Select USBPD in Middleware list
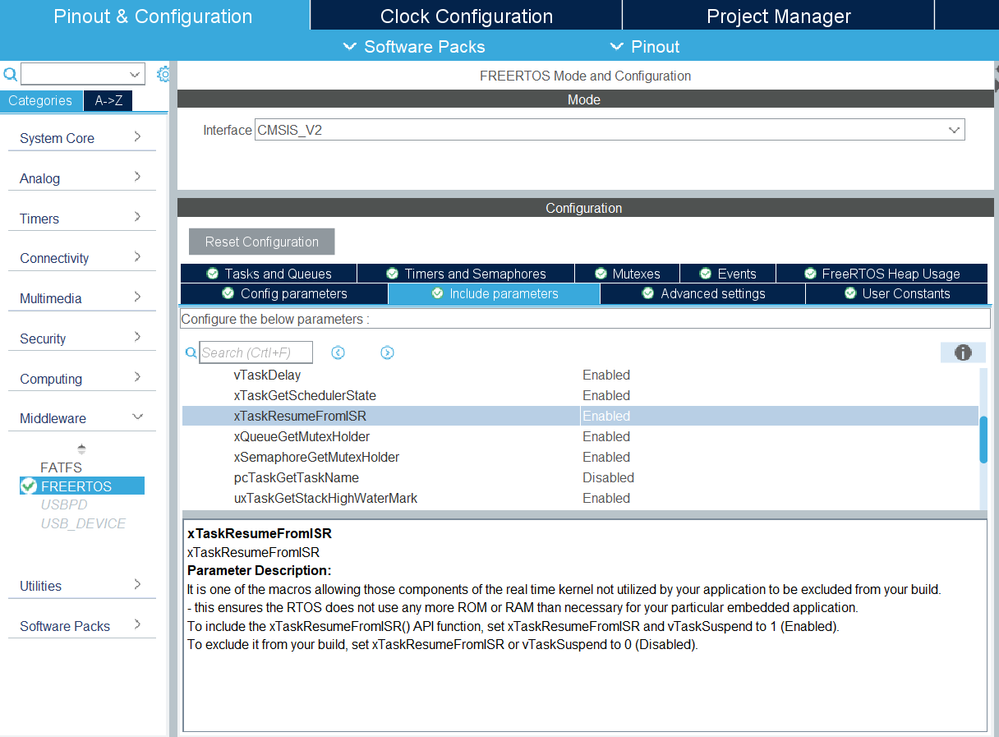The height and width of the screenshot is (737, 999). point(64,504)
